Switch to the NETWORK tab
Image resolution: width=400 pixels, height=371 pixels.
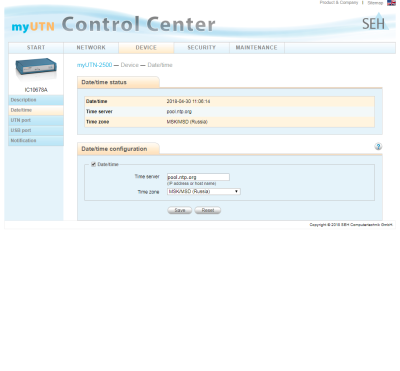(x=91, y=48)
